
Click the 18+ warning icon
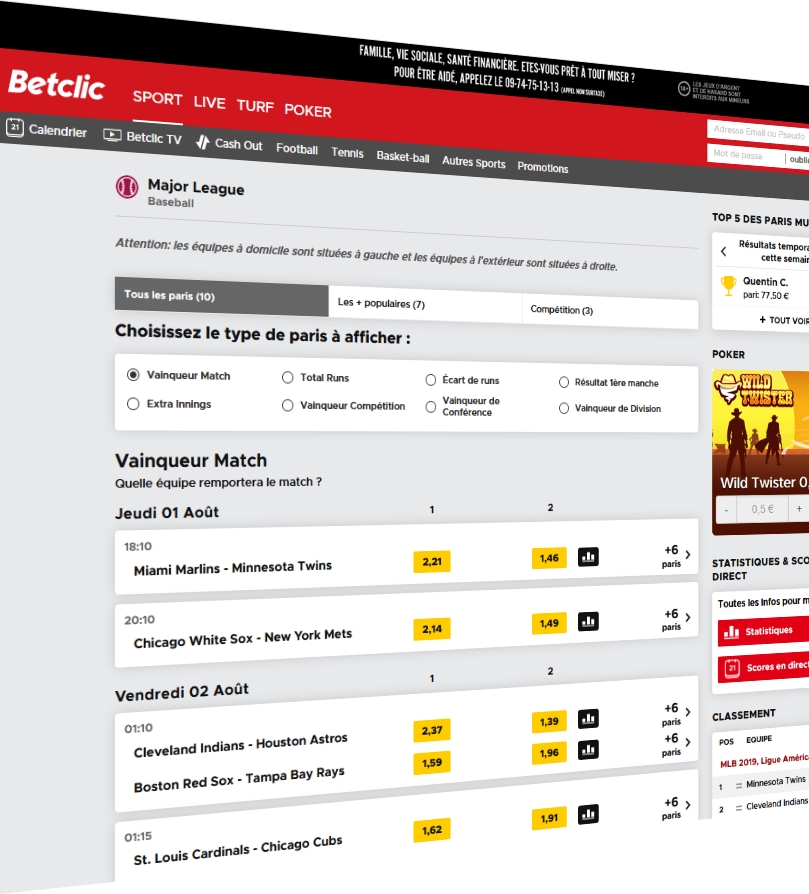coord(684,88)
